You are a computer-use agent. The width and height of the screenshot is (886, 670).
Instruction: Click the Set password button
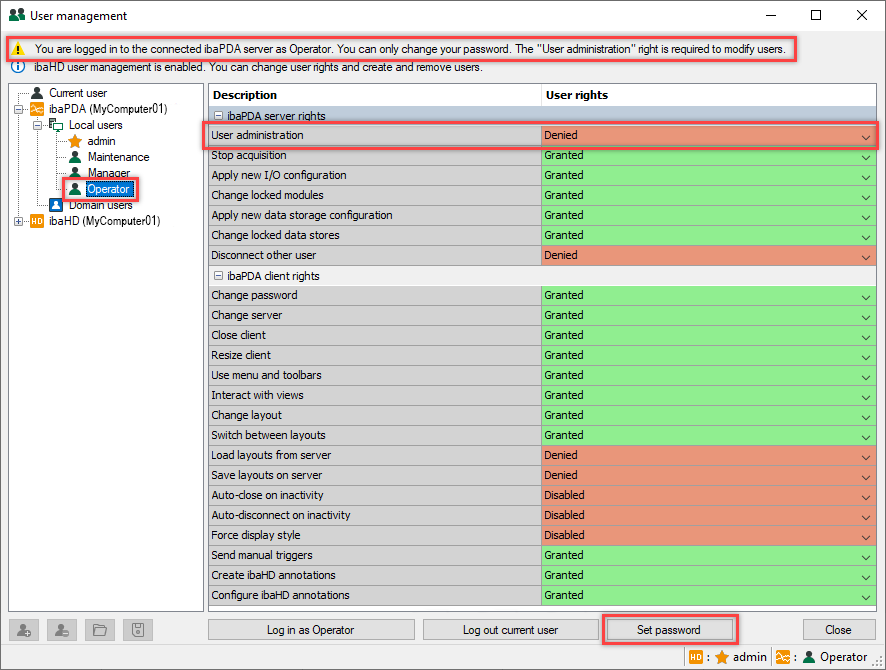coord(669,630)
